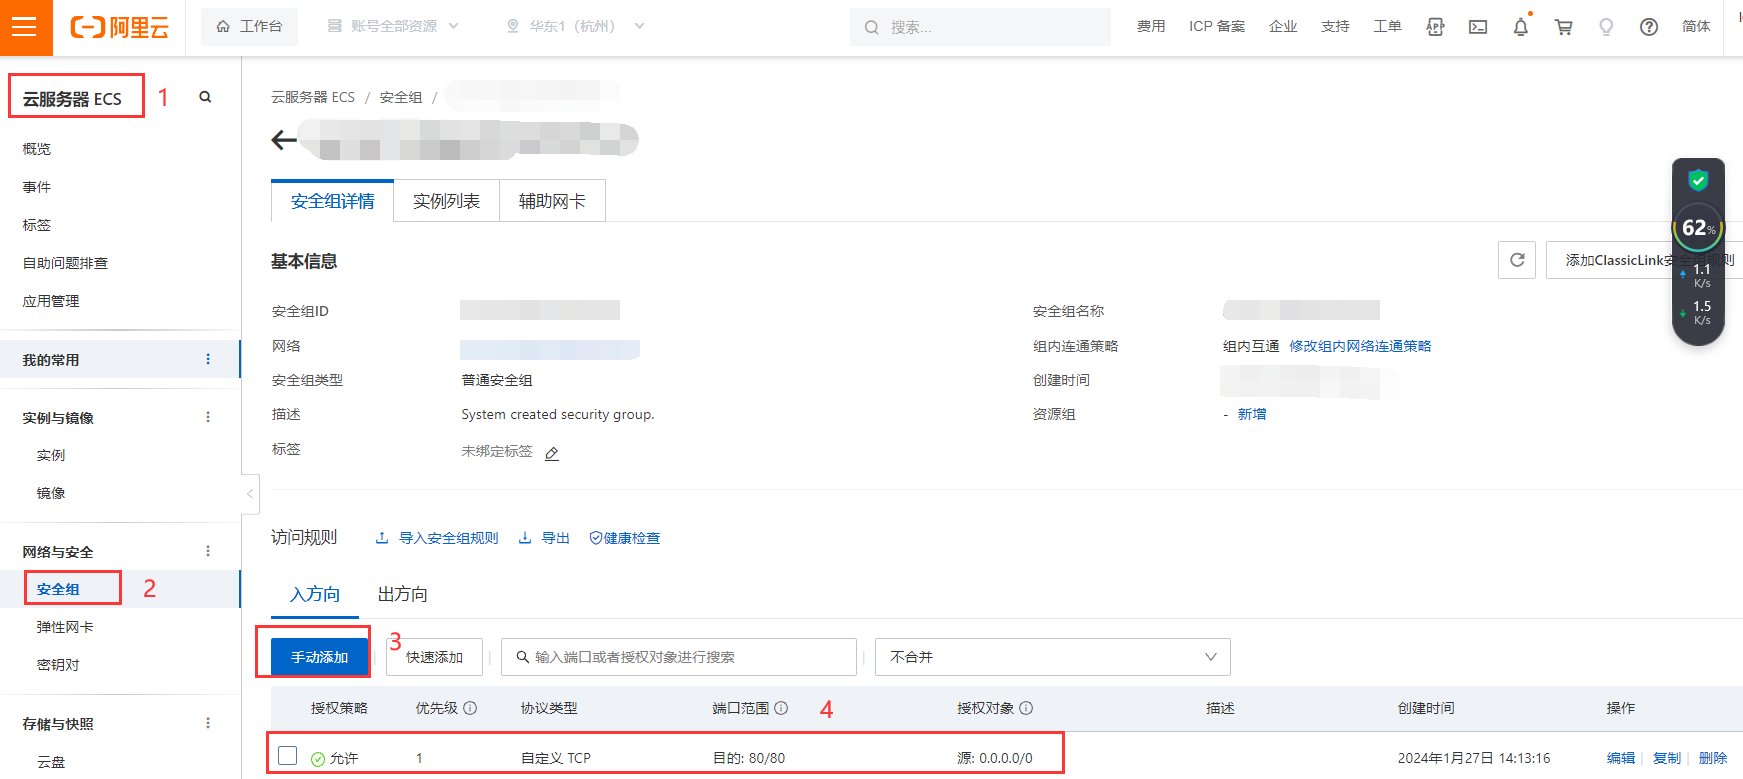This screenshot has height=779, width=1743.
Task: Click the lightbulb tips icon
Action: coord(1606,27)
